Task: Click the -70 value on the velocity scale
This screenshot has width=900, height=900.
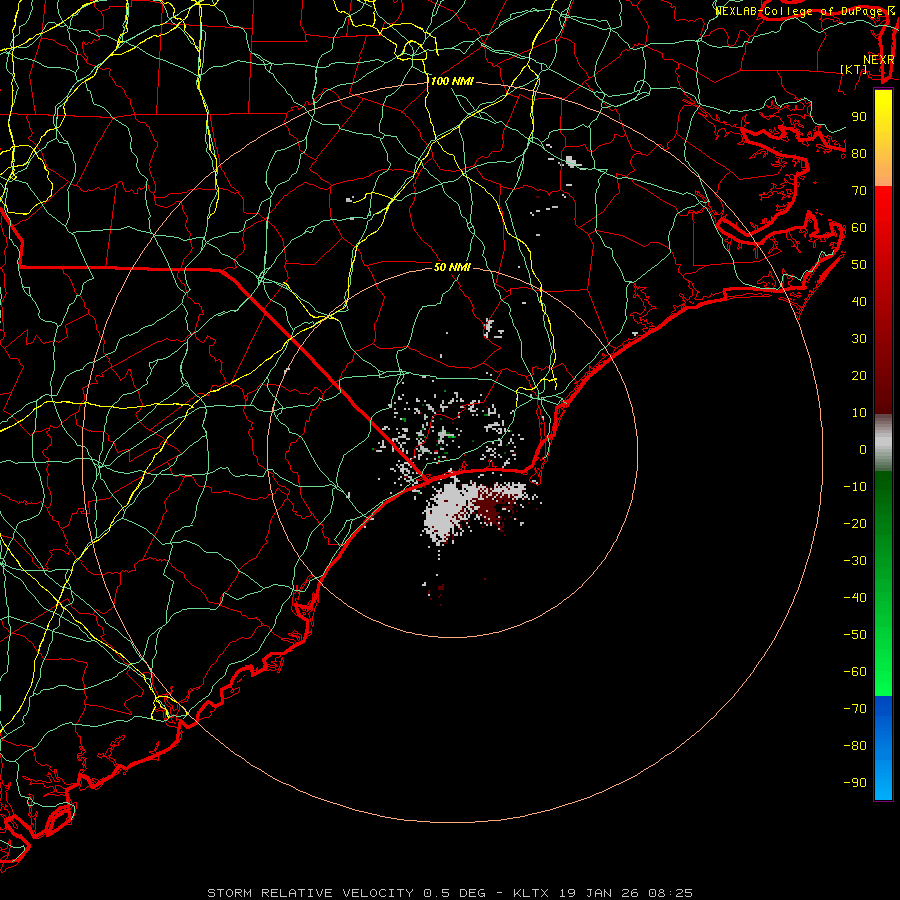Action: tap(855, 709)
